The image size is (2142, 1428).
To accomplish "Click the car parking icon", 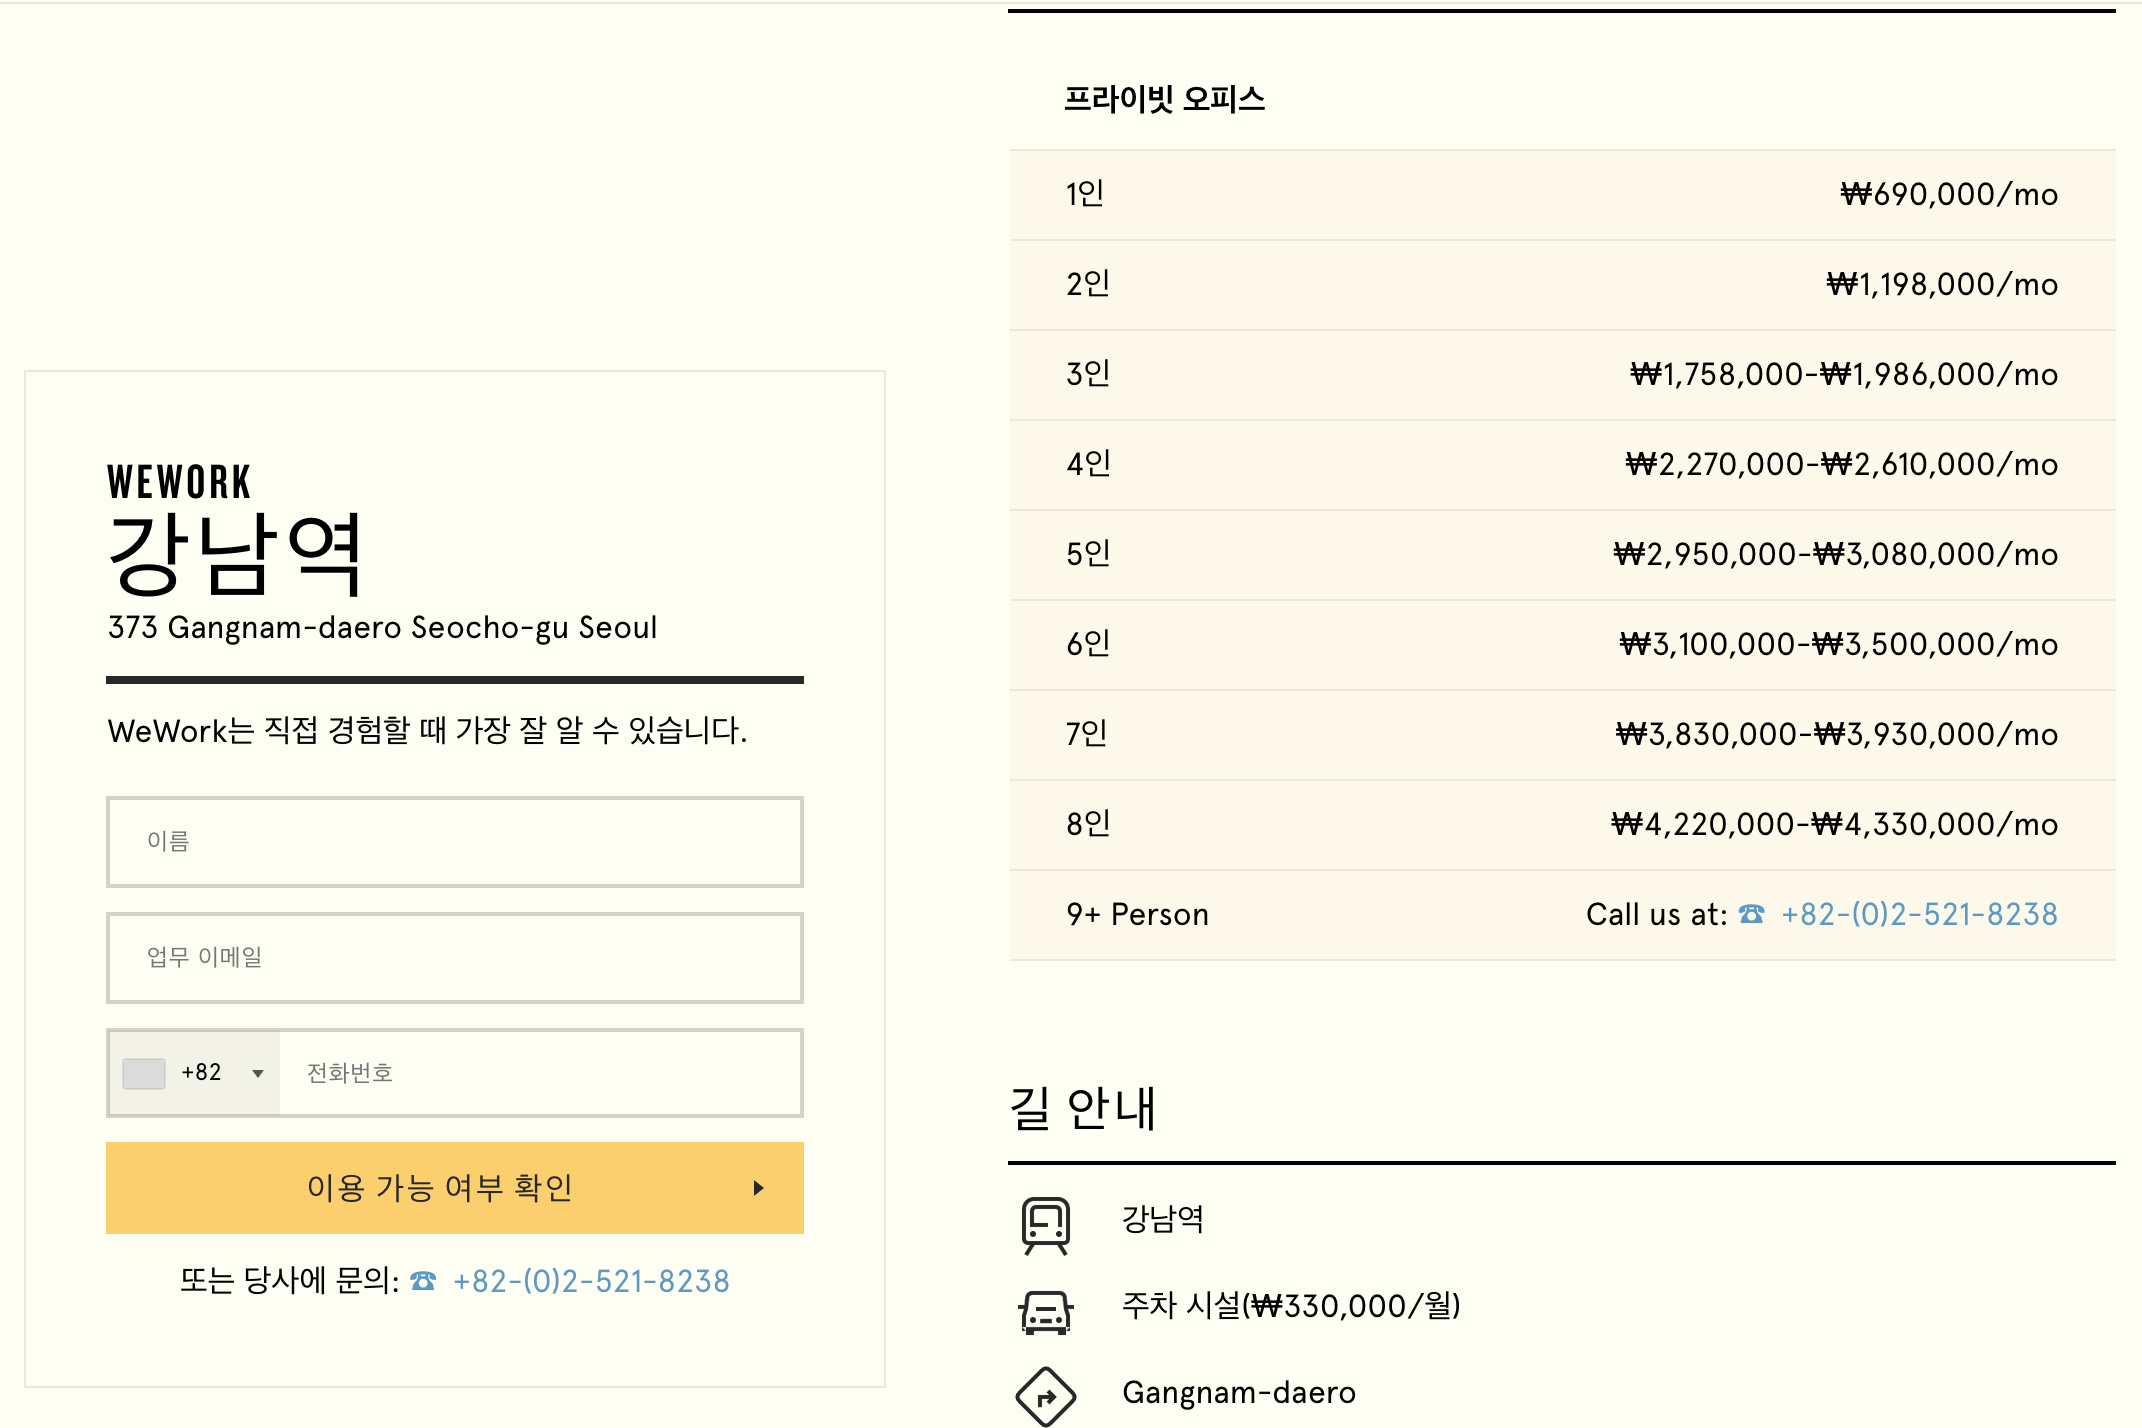I will (1046, 1310).
